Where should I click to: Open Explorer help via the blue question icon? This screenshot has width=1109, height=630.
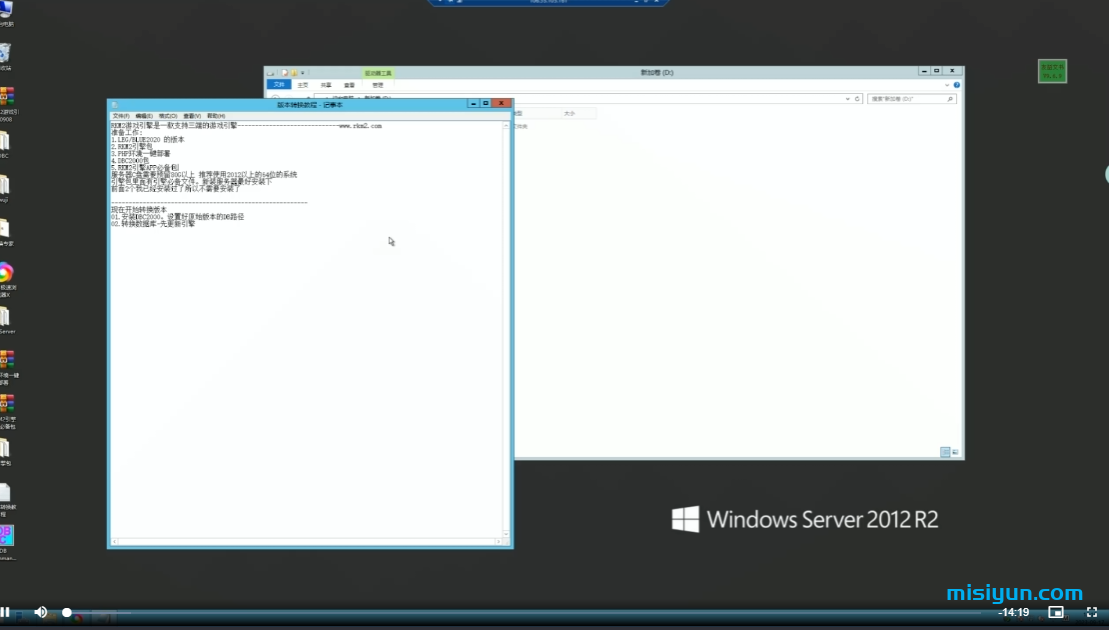tap(956, 85)
